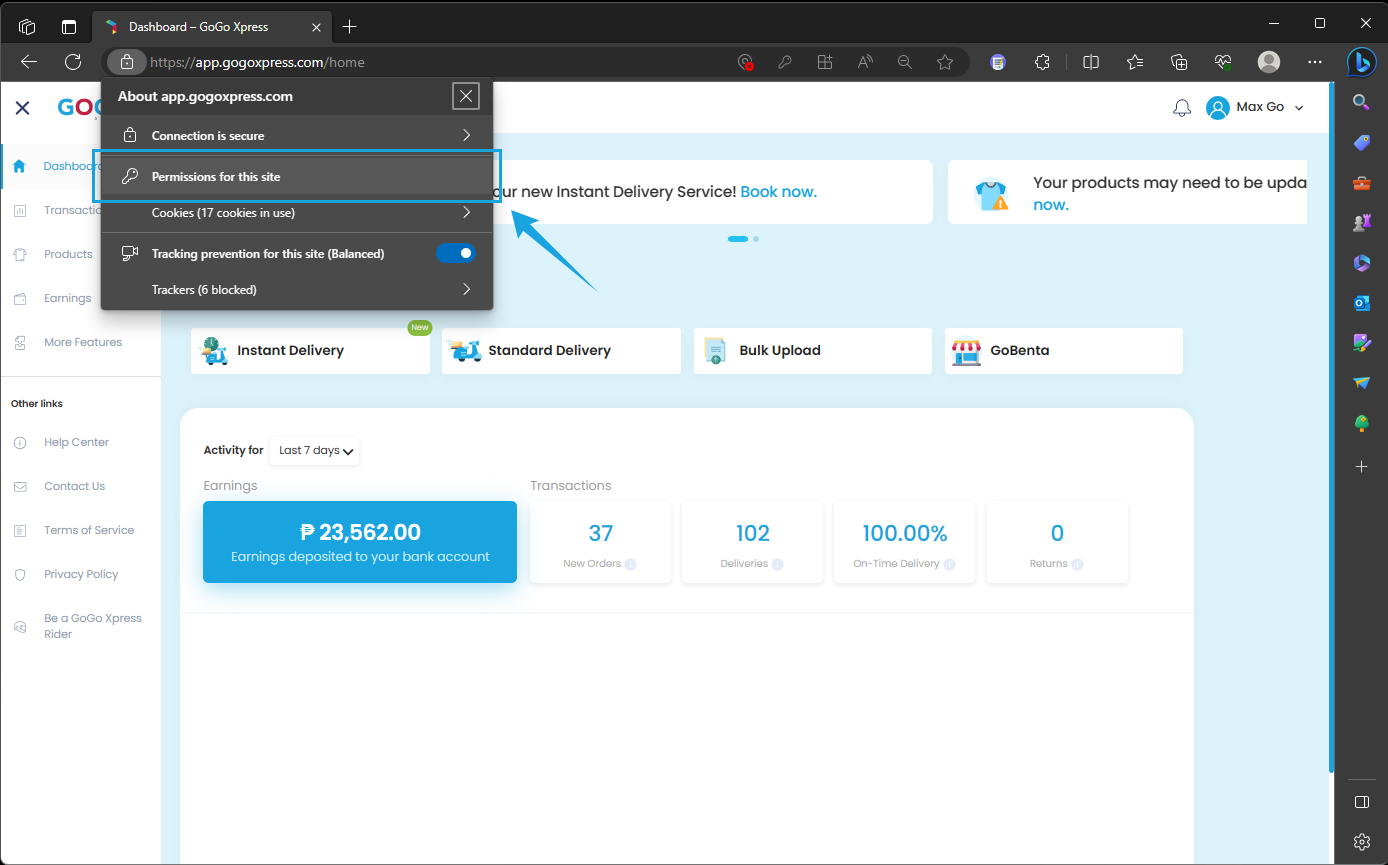Open the Last 7 days dropdown
1388x865 pixels.
click(315, 451)
